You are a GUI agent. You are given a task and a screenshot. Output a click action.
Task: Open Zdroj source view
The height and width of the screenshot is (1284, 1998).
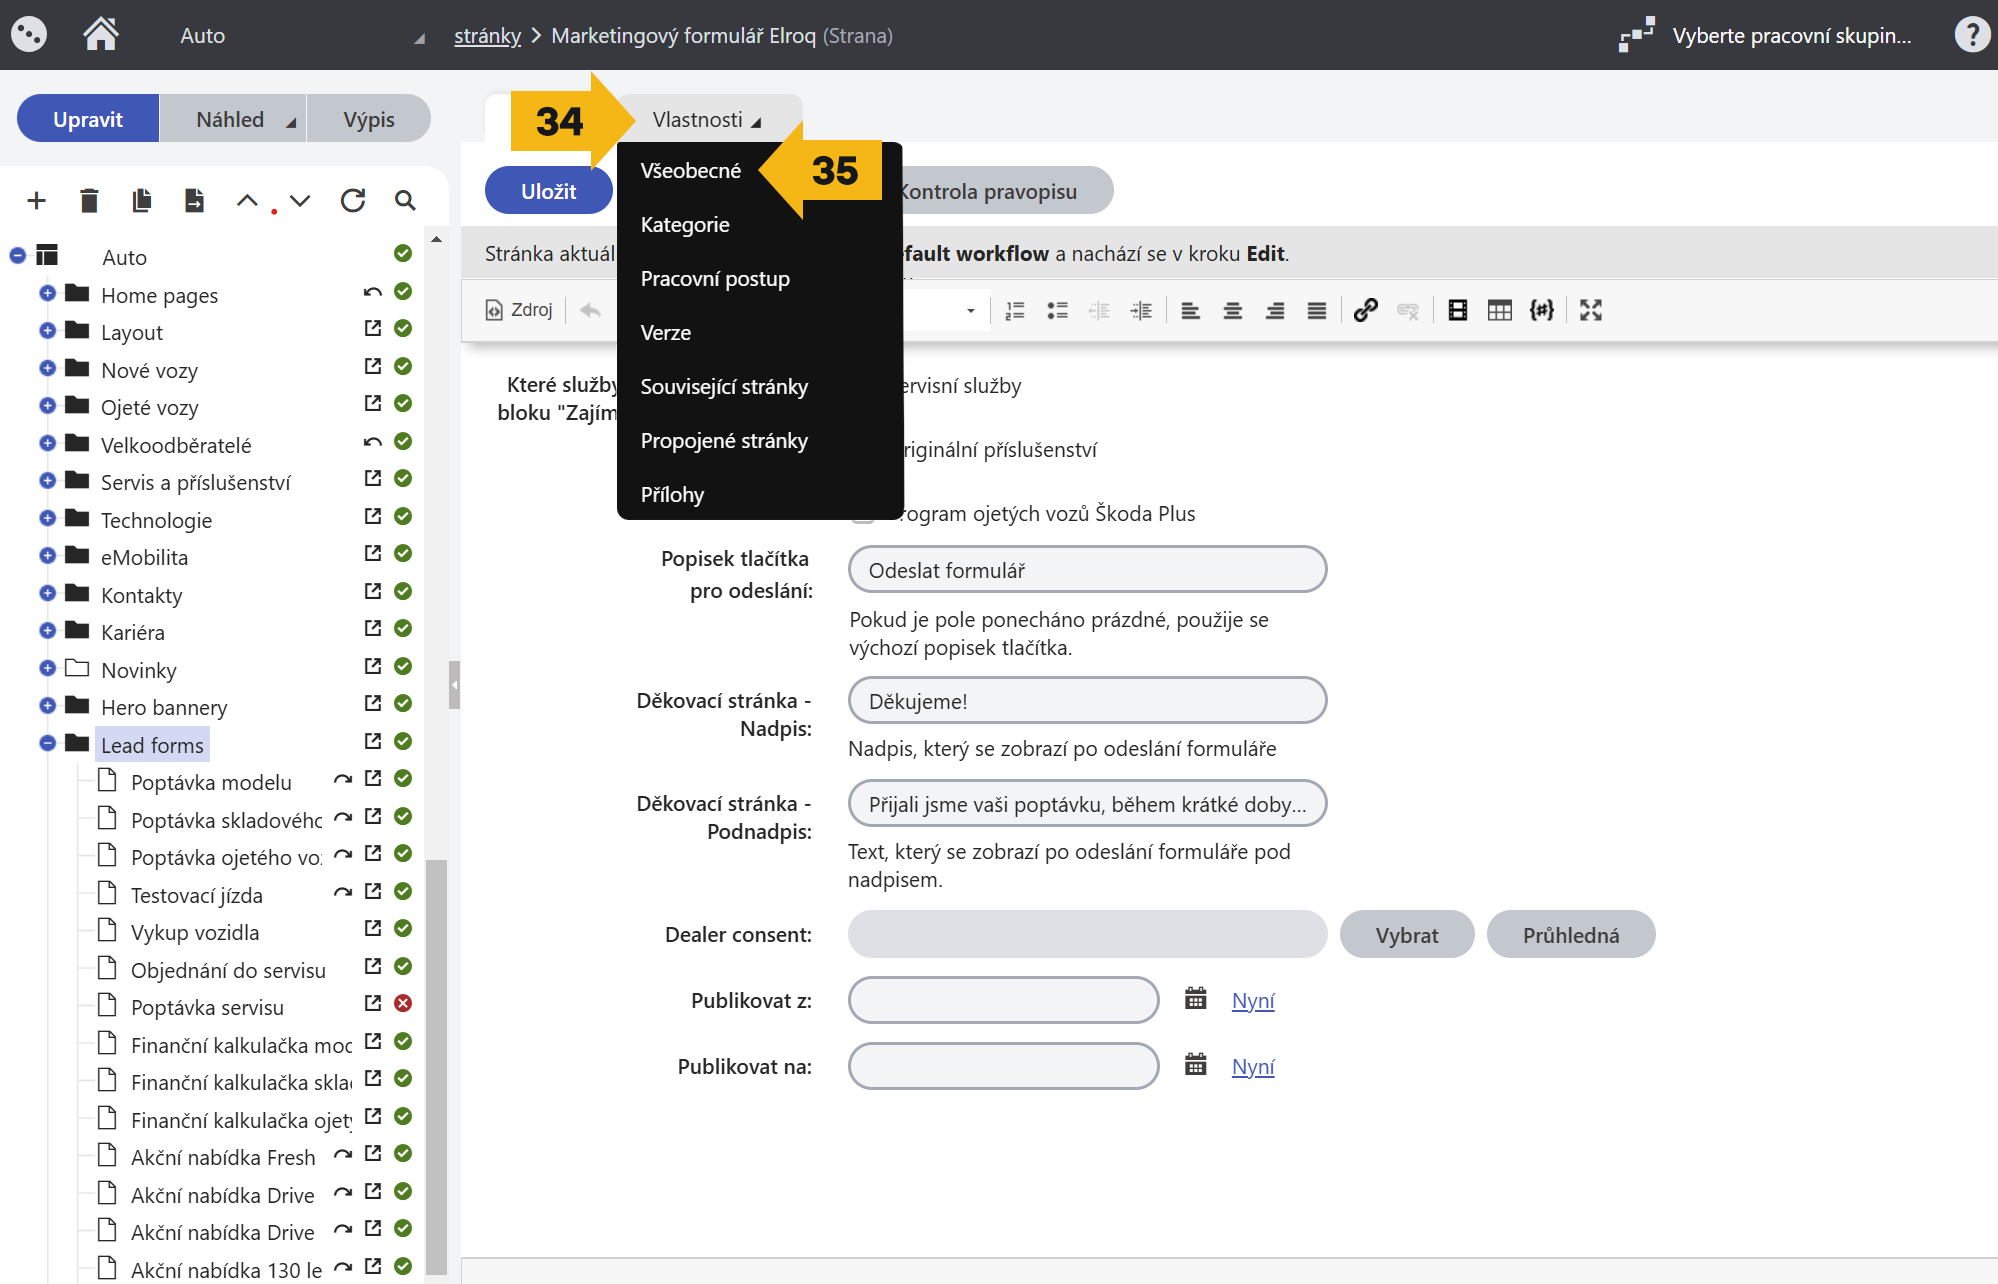(519, 310)
